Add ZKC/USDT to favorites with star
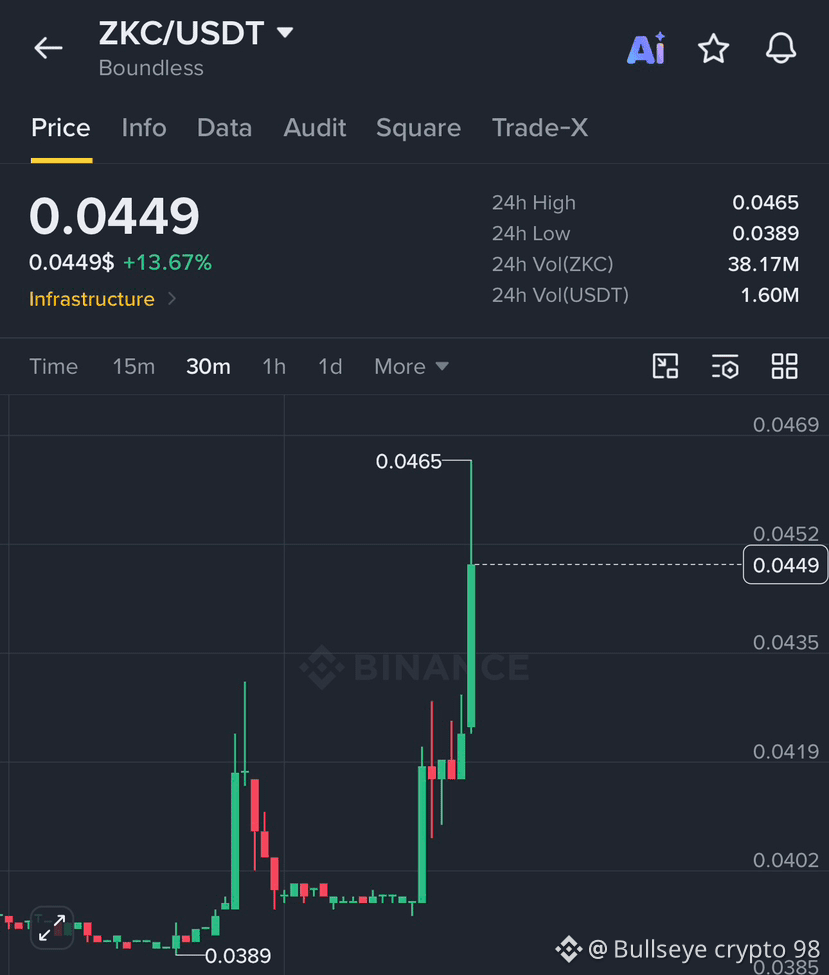 click(x=713, y=49)
